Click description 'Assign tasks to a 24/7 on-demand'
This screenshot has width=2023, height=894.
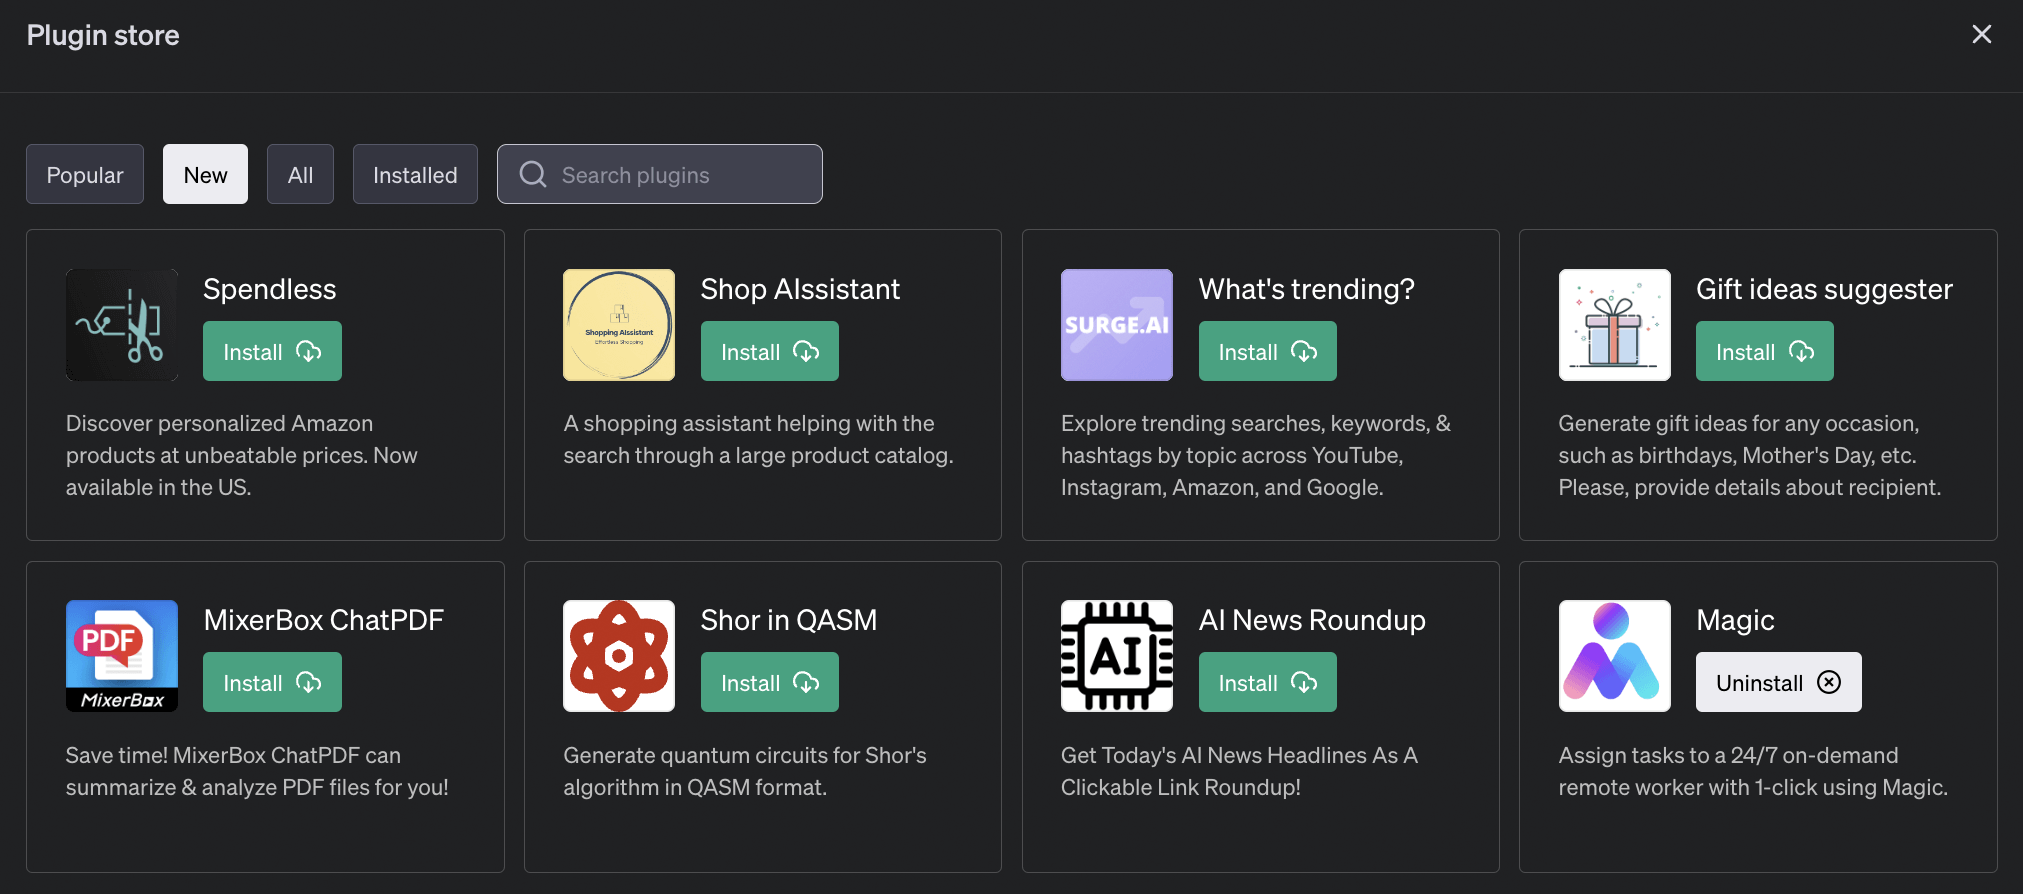(x=1753, y=771)
